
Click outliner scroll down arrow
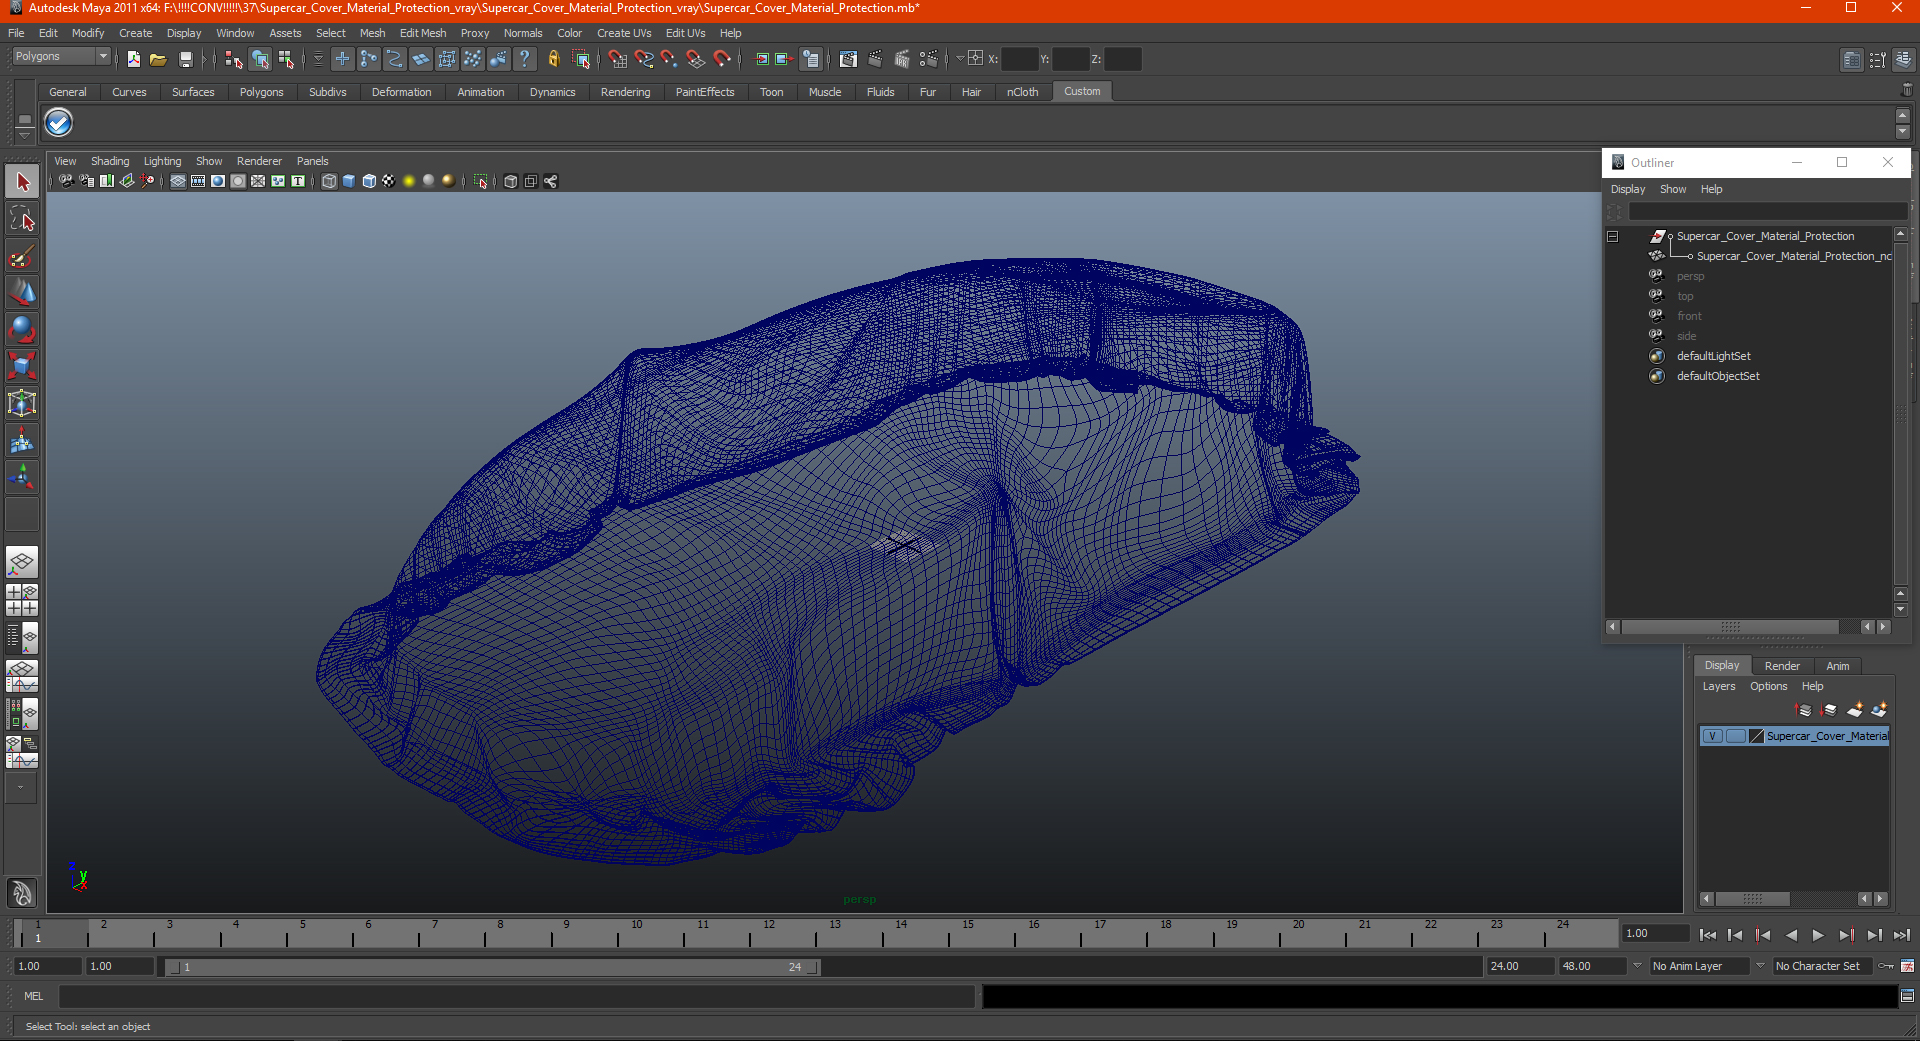pos(1901,609)
